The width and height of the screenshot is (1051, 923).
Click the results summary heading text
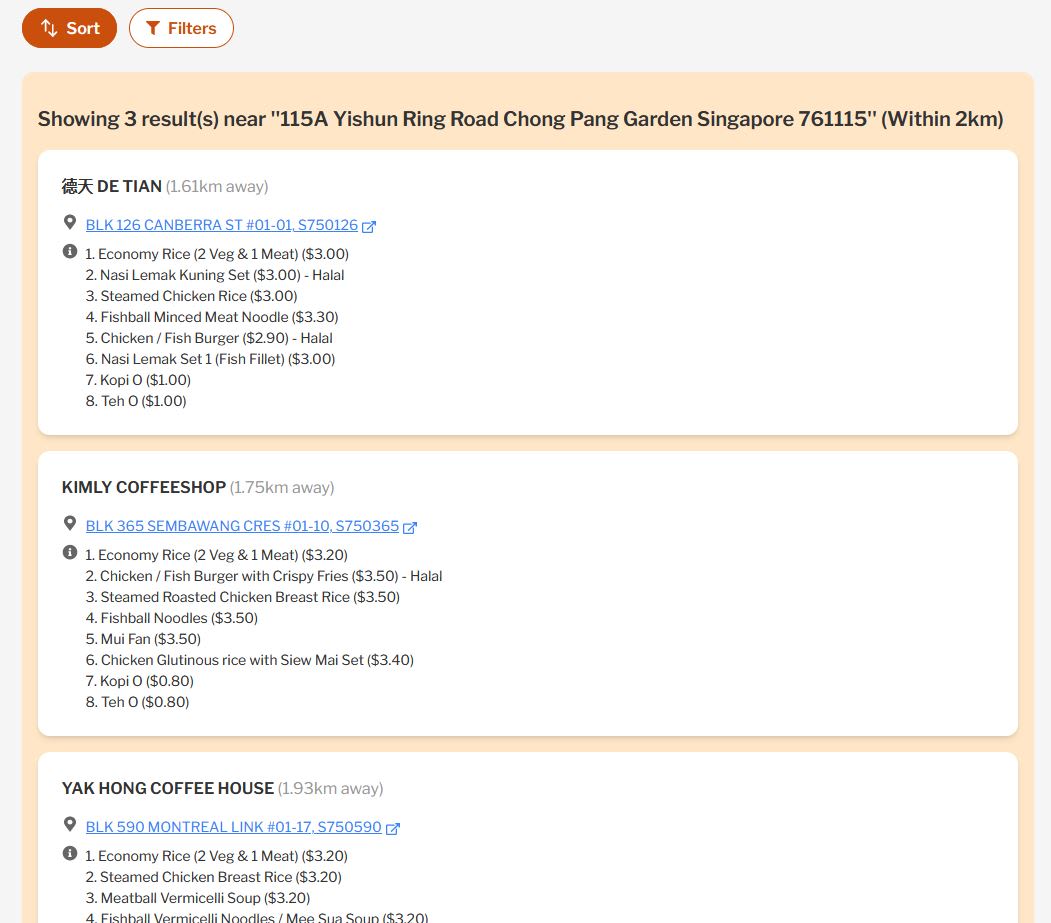[520, 119]
